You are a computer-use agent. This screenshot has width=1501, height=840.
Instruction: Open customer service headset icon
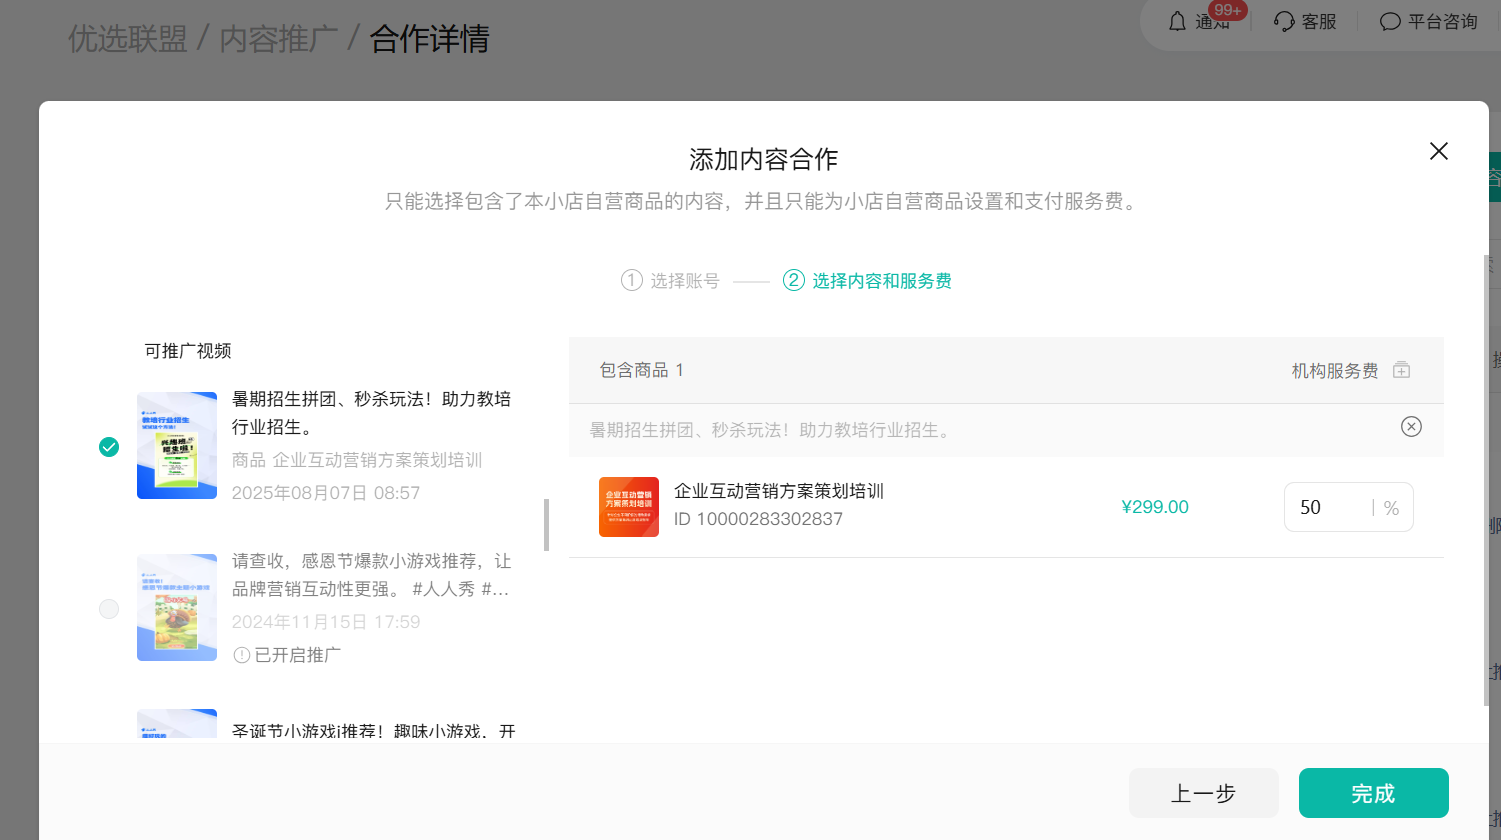click(x=1284, y=21)
